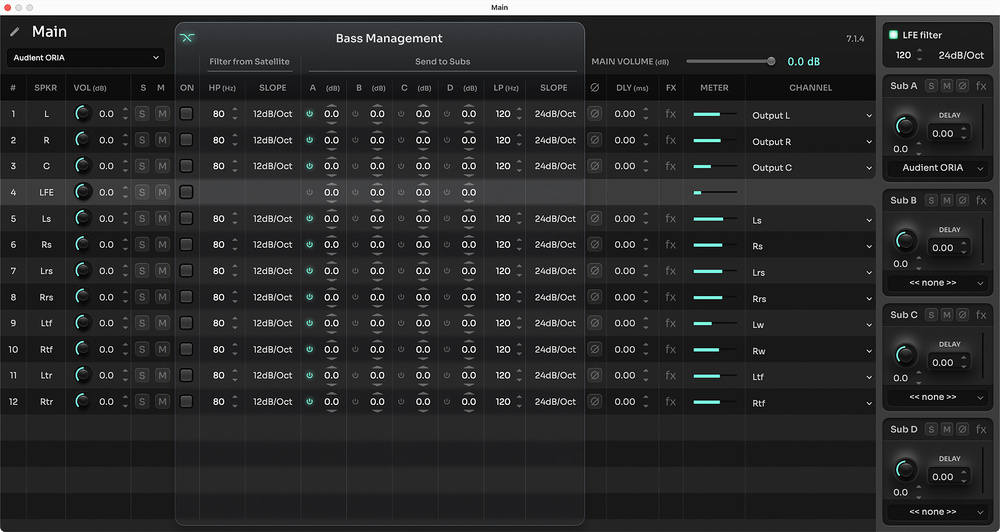
Task: Click the Main Volume slider handle
Action: click(x=771, y=61)
